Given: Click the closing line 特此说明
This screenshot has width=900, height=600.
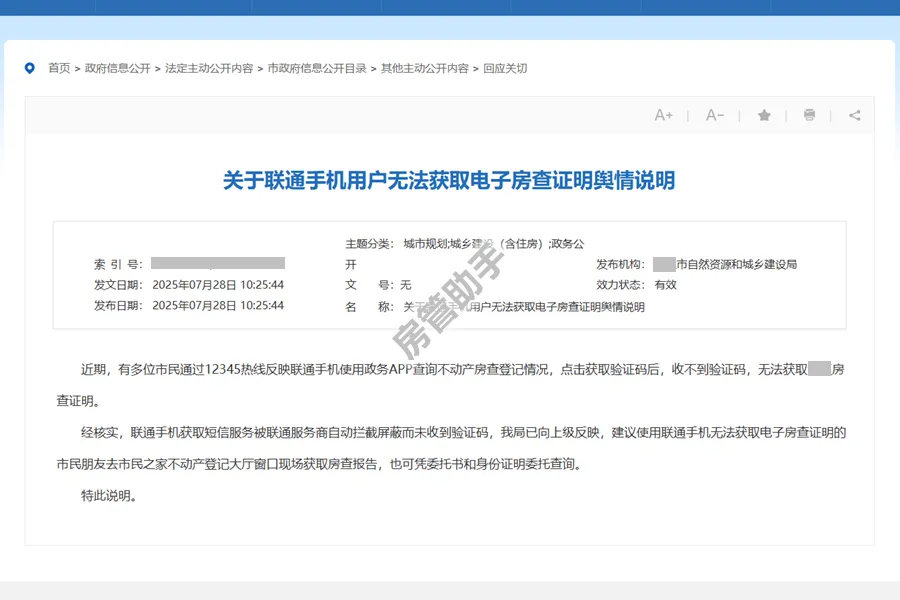Looking at the screenshot, I should click(x=107, y=495).
